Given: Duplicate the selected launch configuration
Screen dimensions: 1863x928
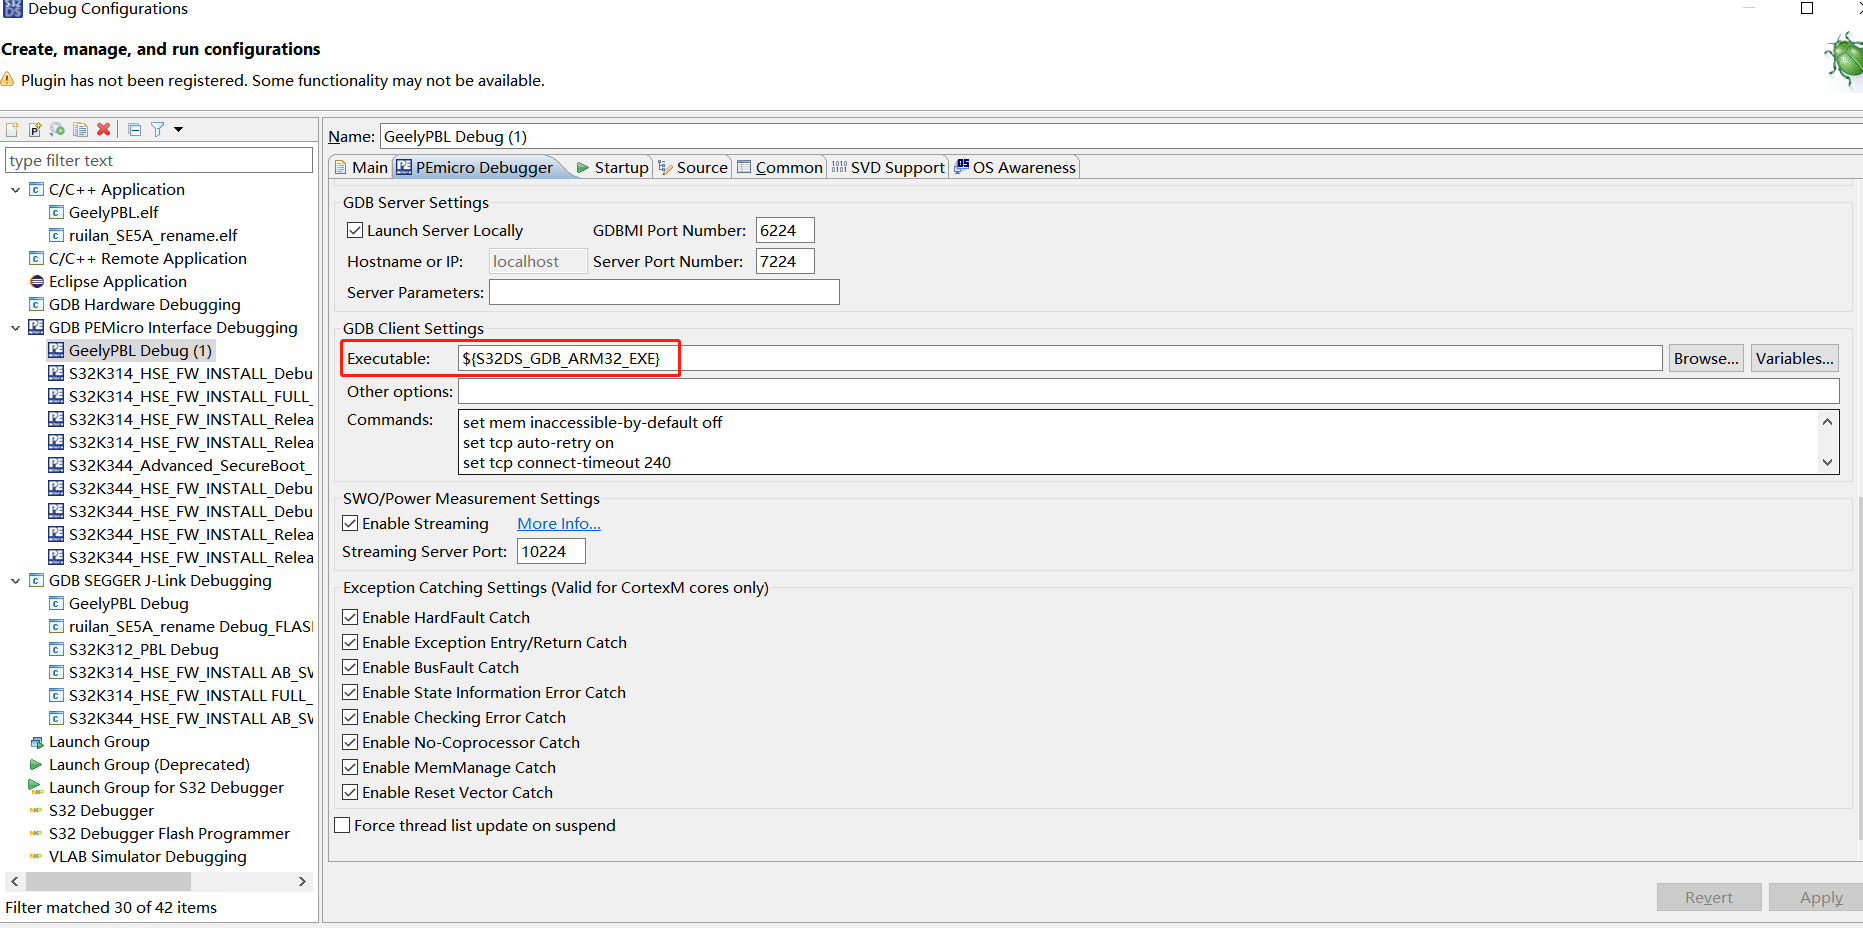Looking at the screenshot, I should [80, 129].
